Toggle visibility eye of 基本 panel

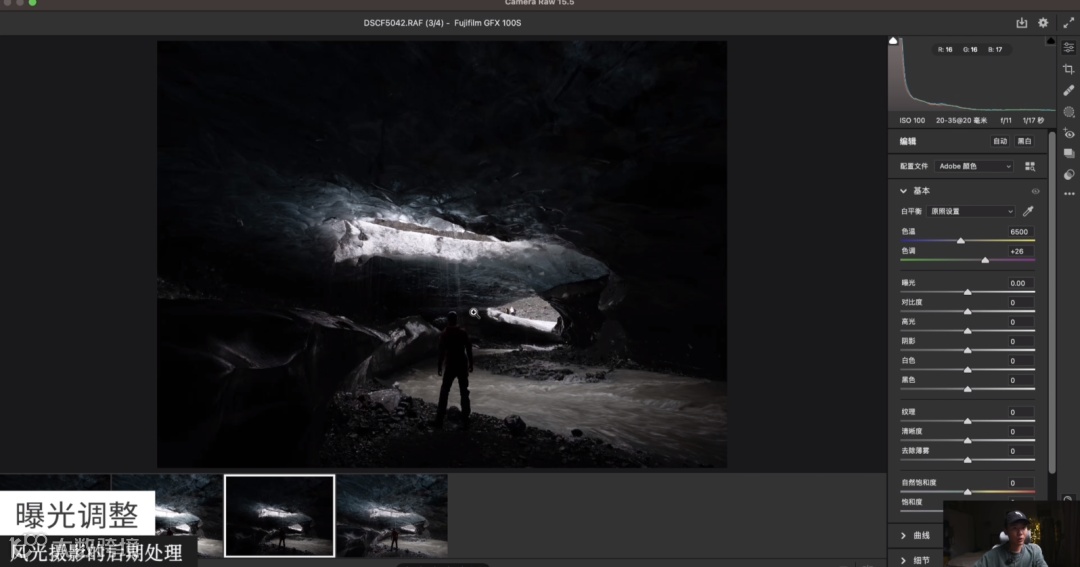pos(1035,191)
